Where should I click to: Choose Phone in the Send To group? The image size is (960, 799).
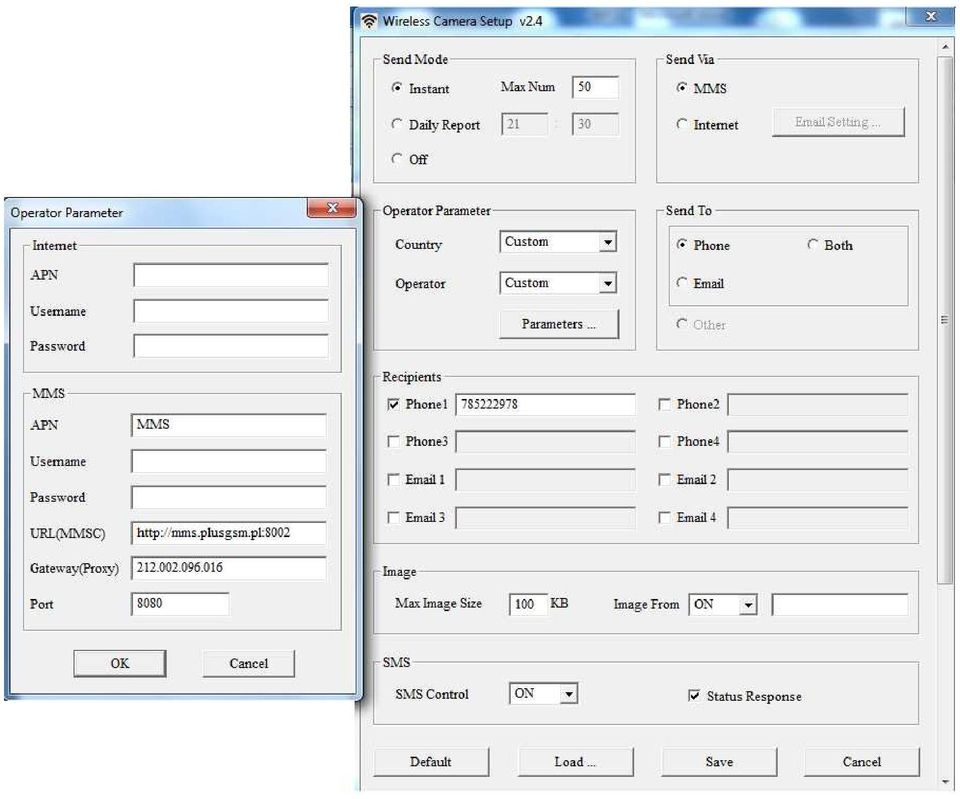681,244
